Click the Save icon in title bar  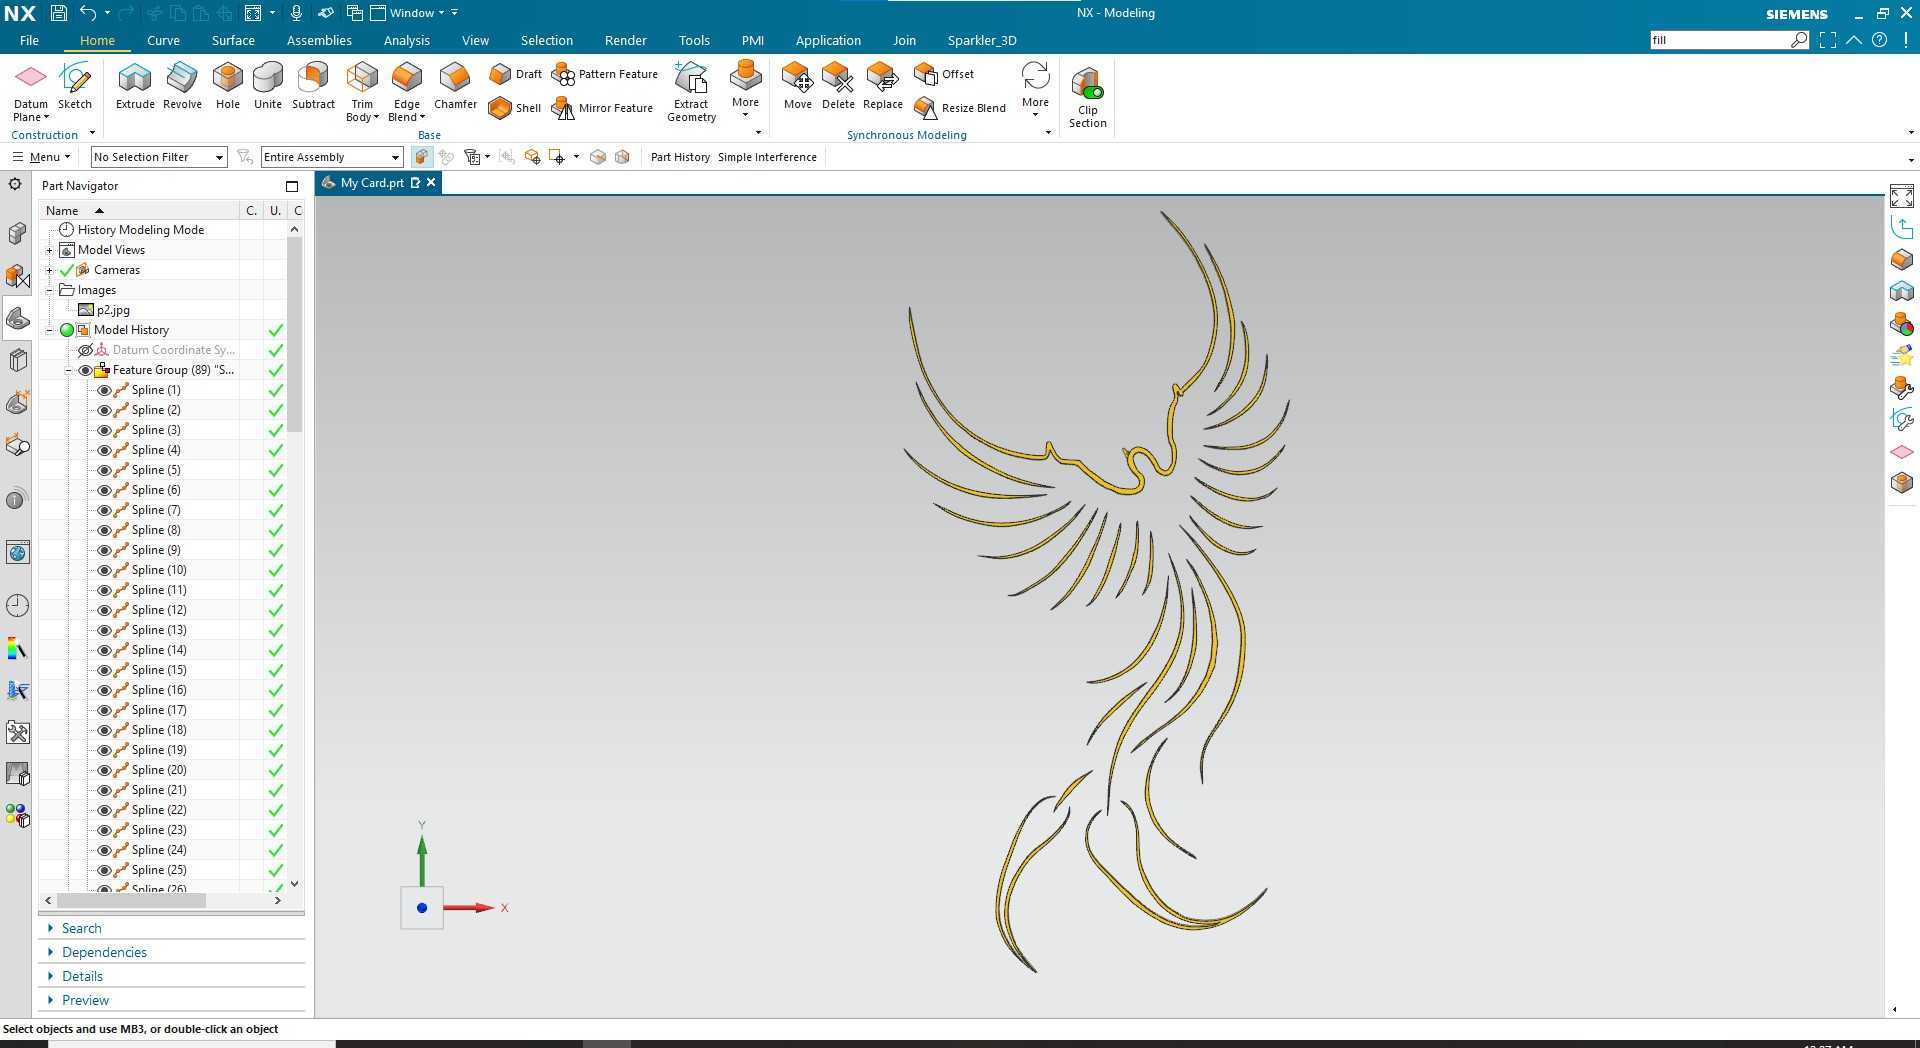58,13
